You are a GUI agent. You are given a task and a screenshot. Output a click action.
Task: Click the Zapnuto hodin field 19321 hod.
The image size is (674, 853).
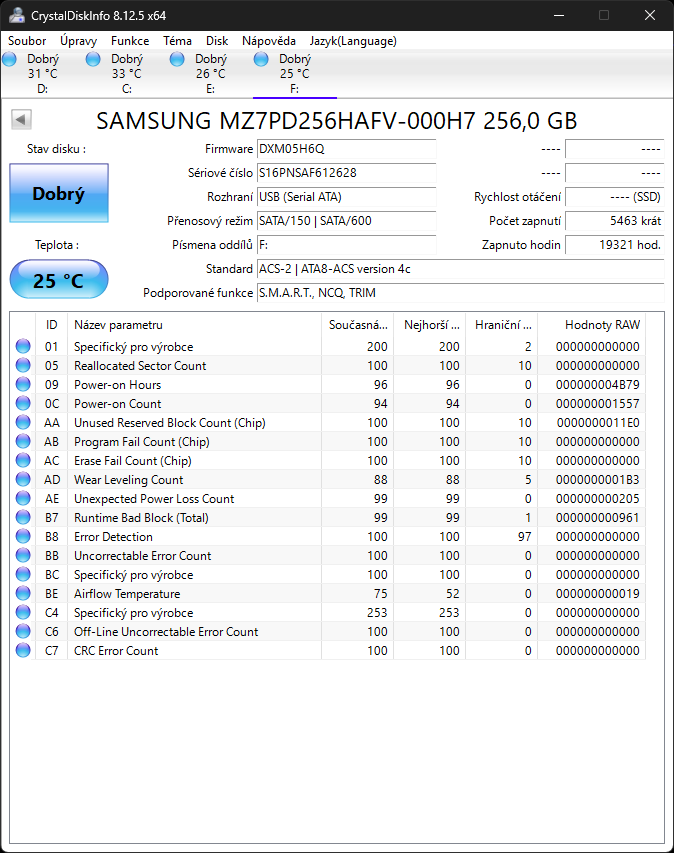[x=615, y=245]
